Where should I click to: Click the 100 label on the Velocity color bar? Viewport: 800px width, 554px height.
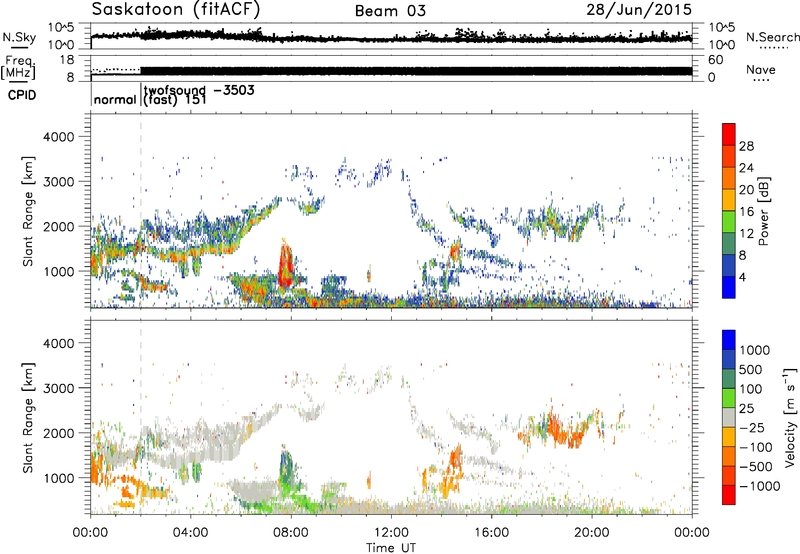[751, 389]
